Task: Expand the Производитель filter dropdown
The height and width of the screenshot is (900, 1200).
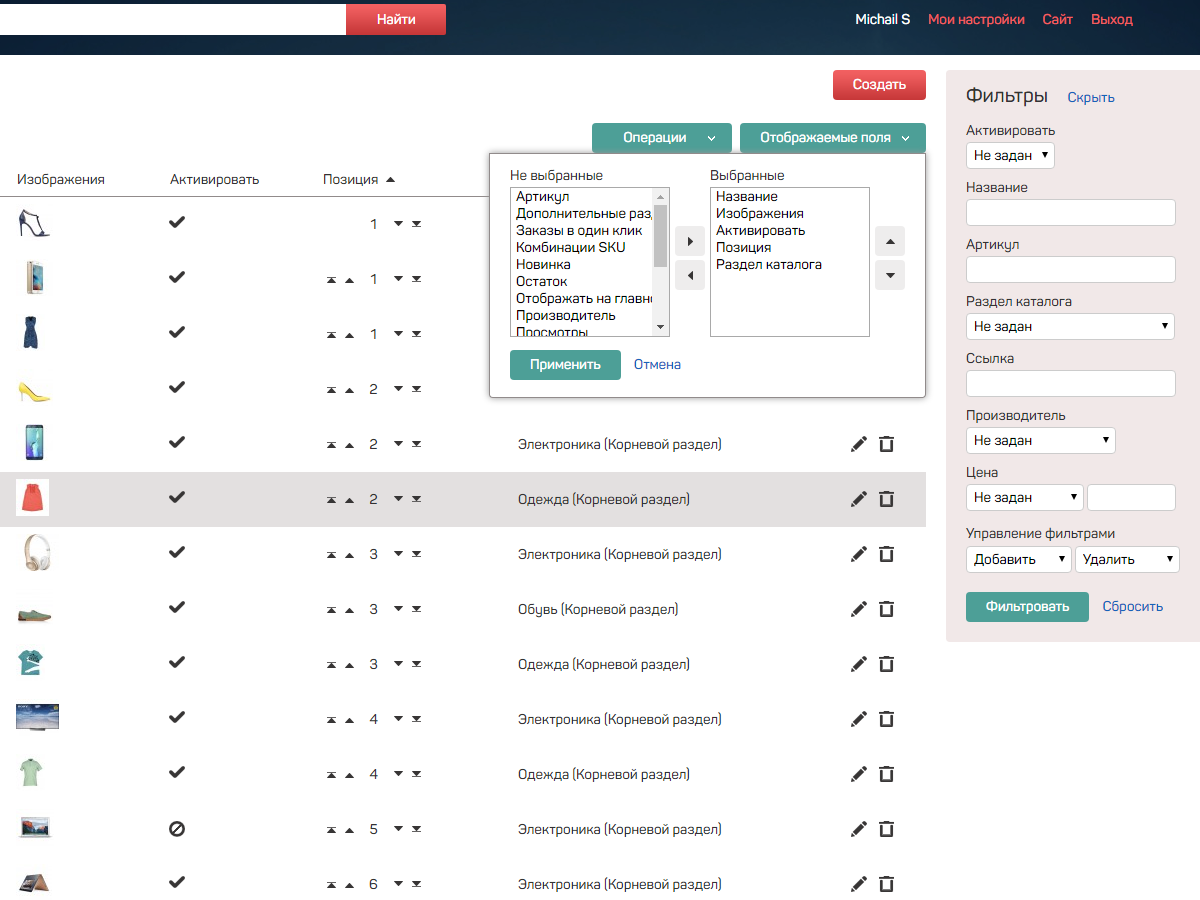Action: click(x=1040, y=440)
